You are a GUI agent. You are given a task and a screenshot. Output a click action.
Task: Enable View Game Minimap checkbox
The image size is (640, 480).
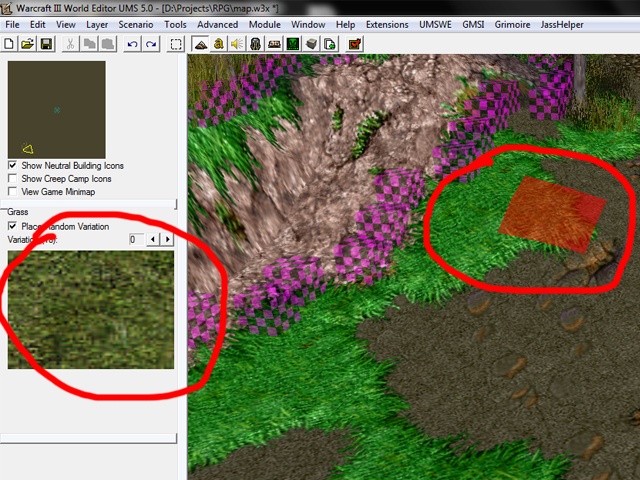point(13,191)
